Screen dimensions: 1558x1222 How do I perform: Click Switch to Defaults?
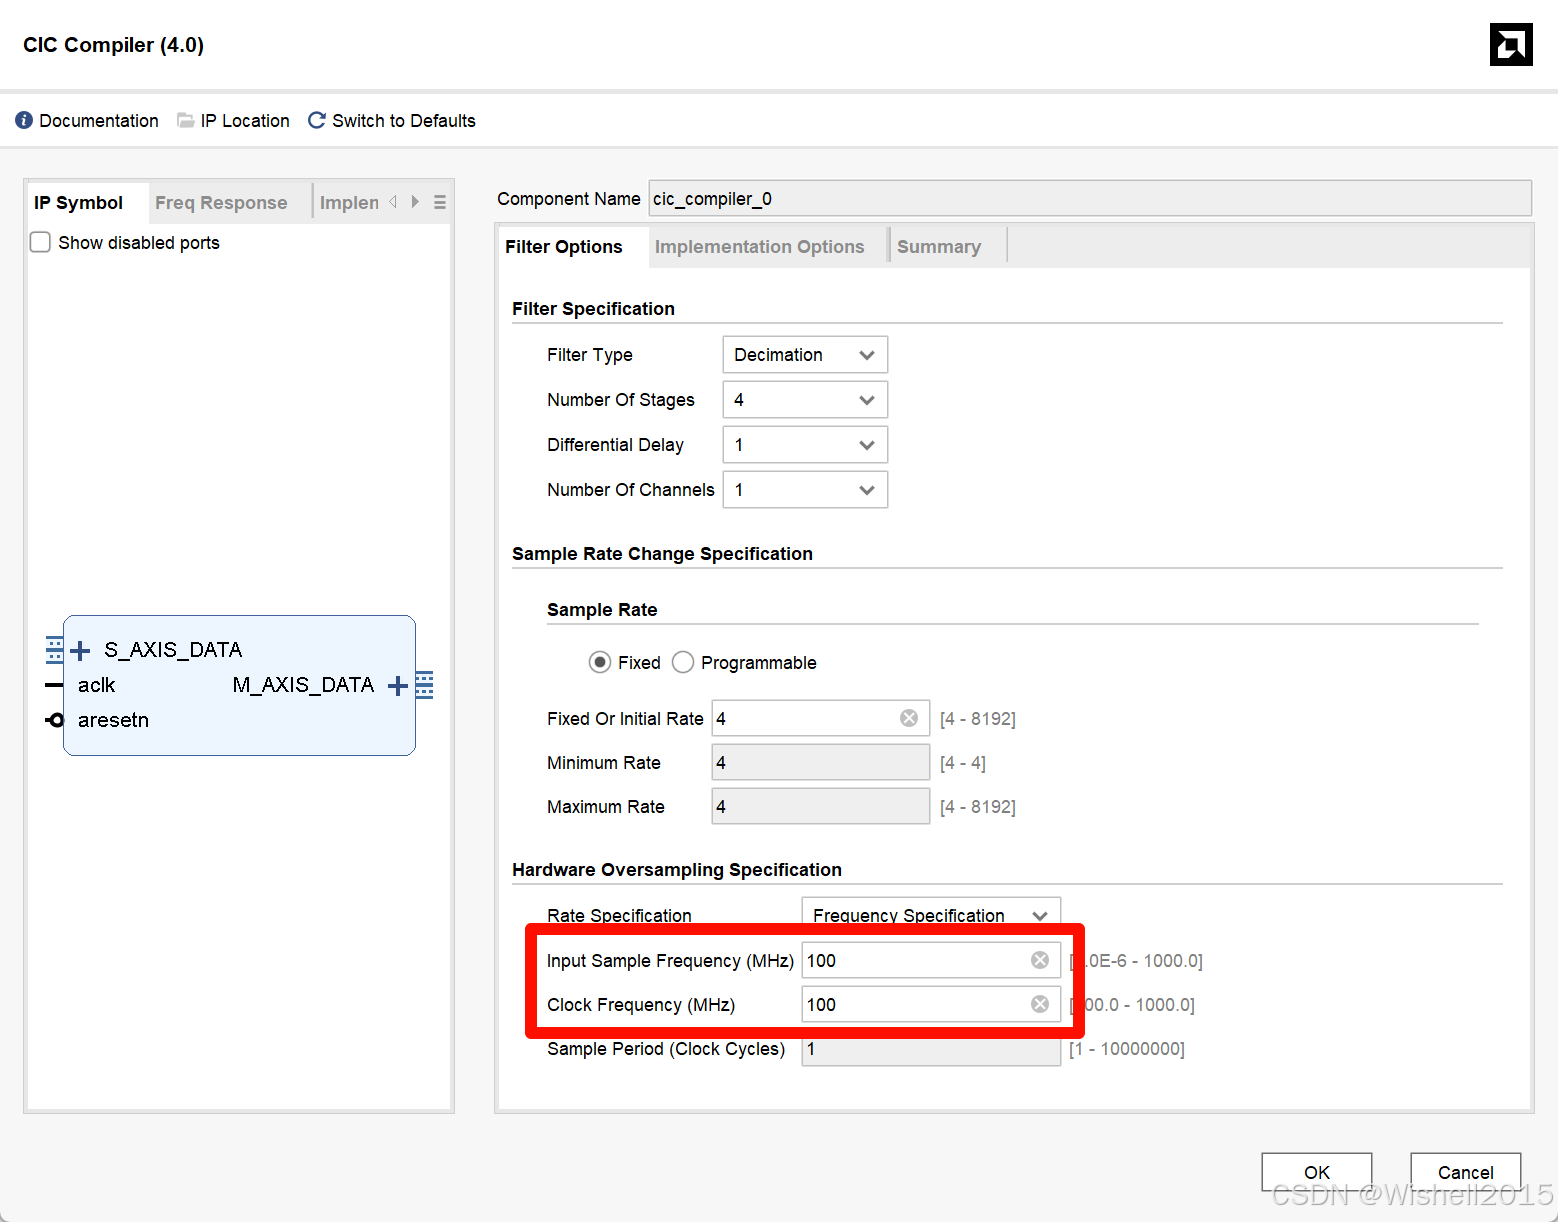coord(404,121)
